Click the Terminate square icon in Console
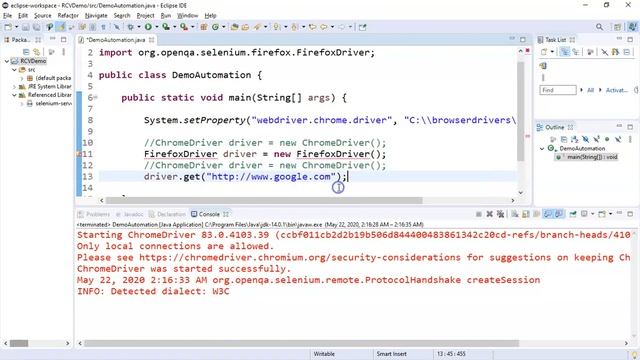The width and height of the screenshot is (640, 360). [478, 214]
